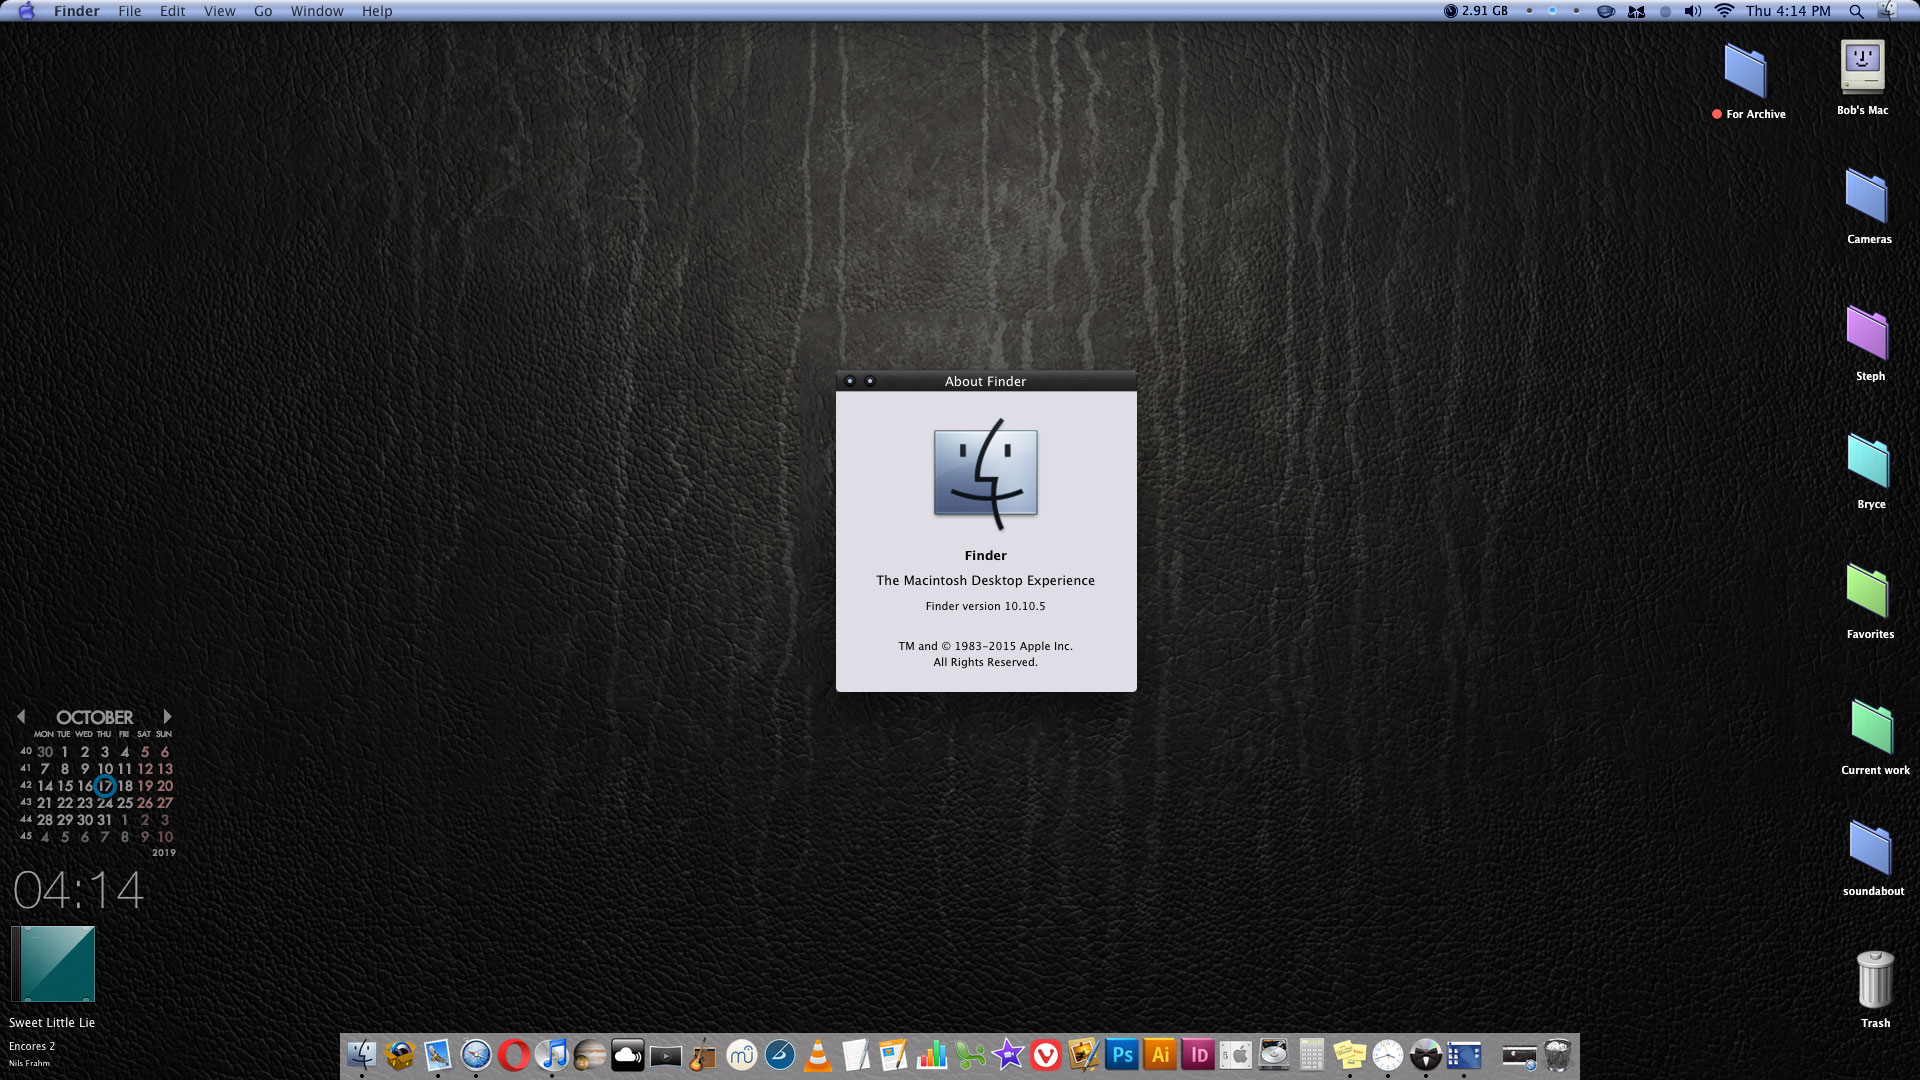The height and width of the screenshot is (1080, 1920).
Task: Select the Cameras desktop folder
Action: pos(1866,196)
